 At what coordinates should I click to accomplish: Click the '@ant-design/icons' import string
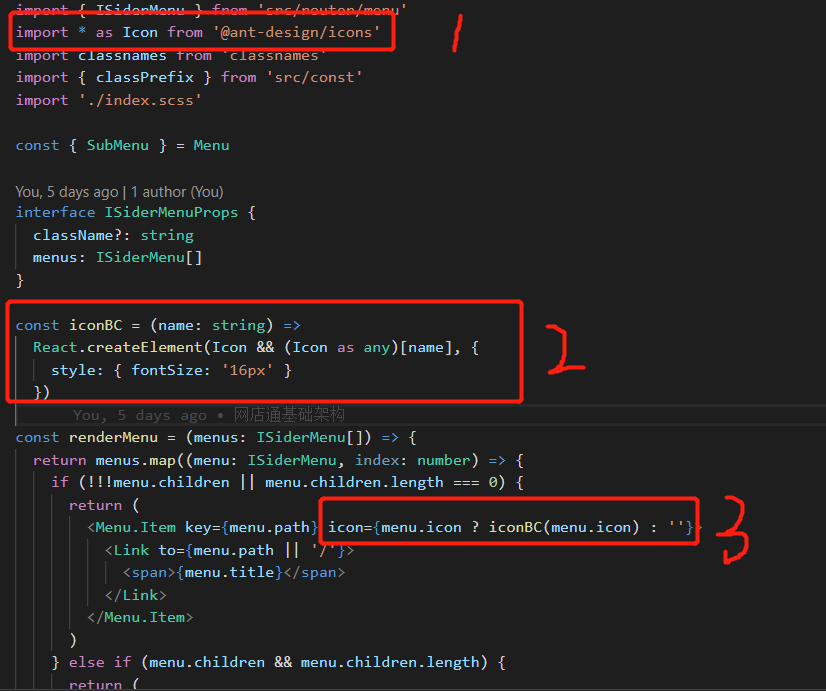[x=296, y=33]
